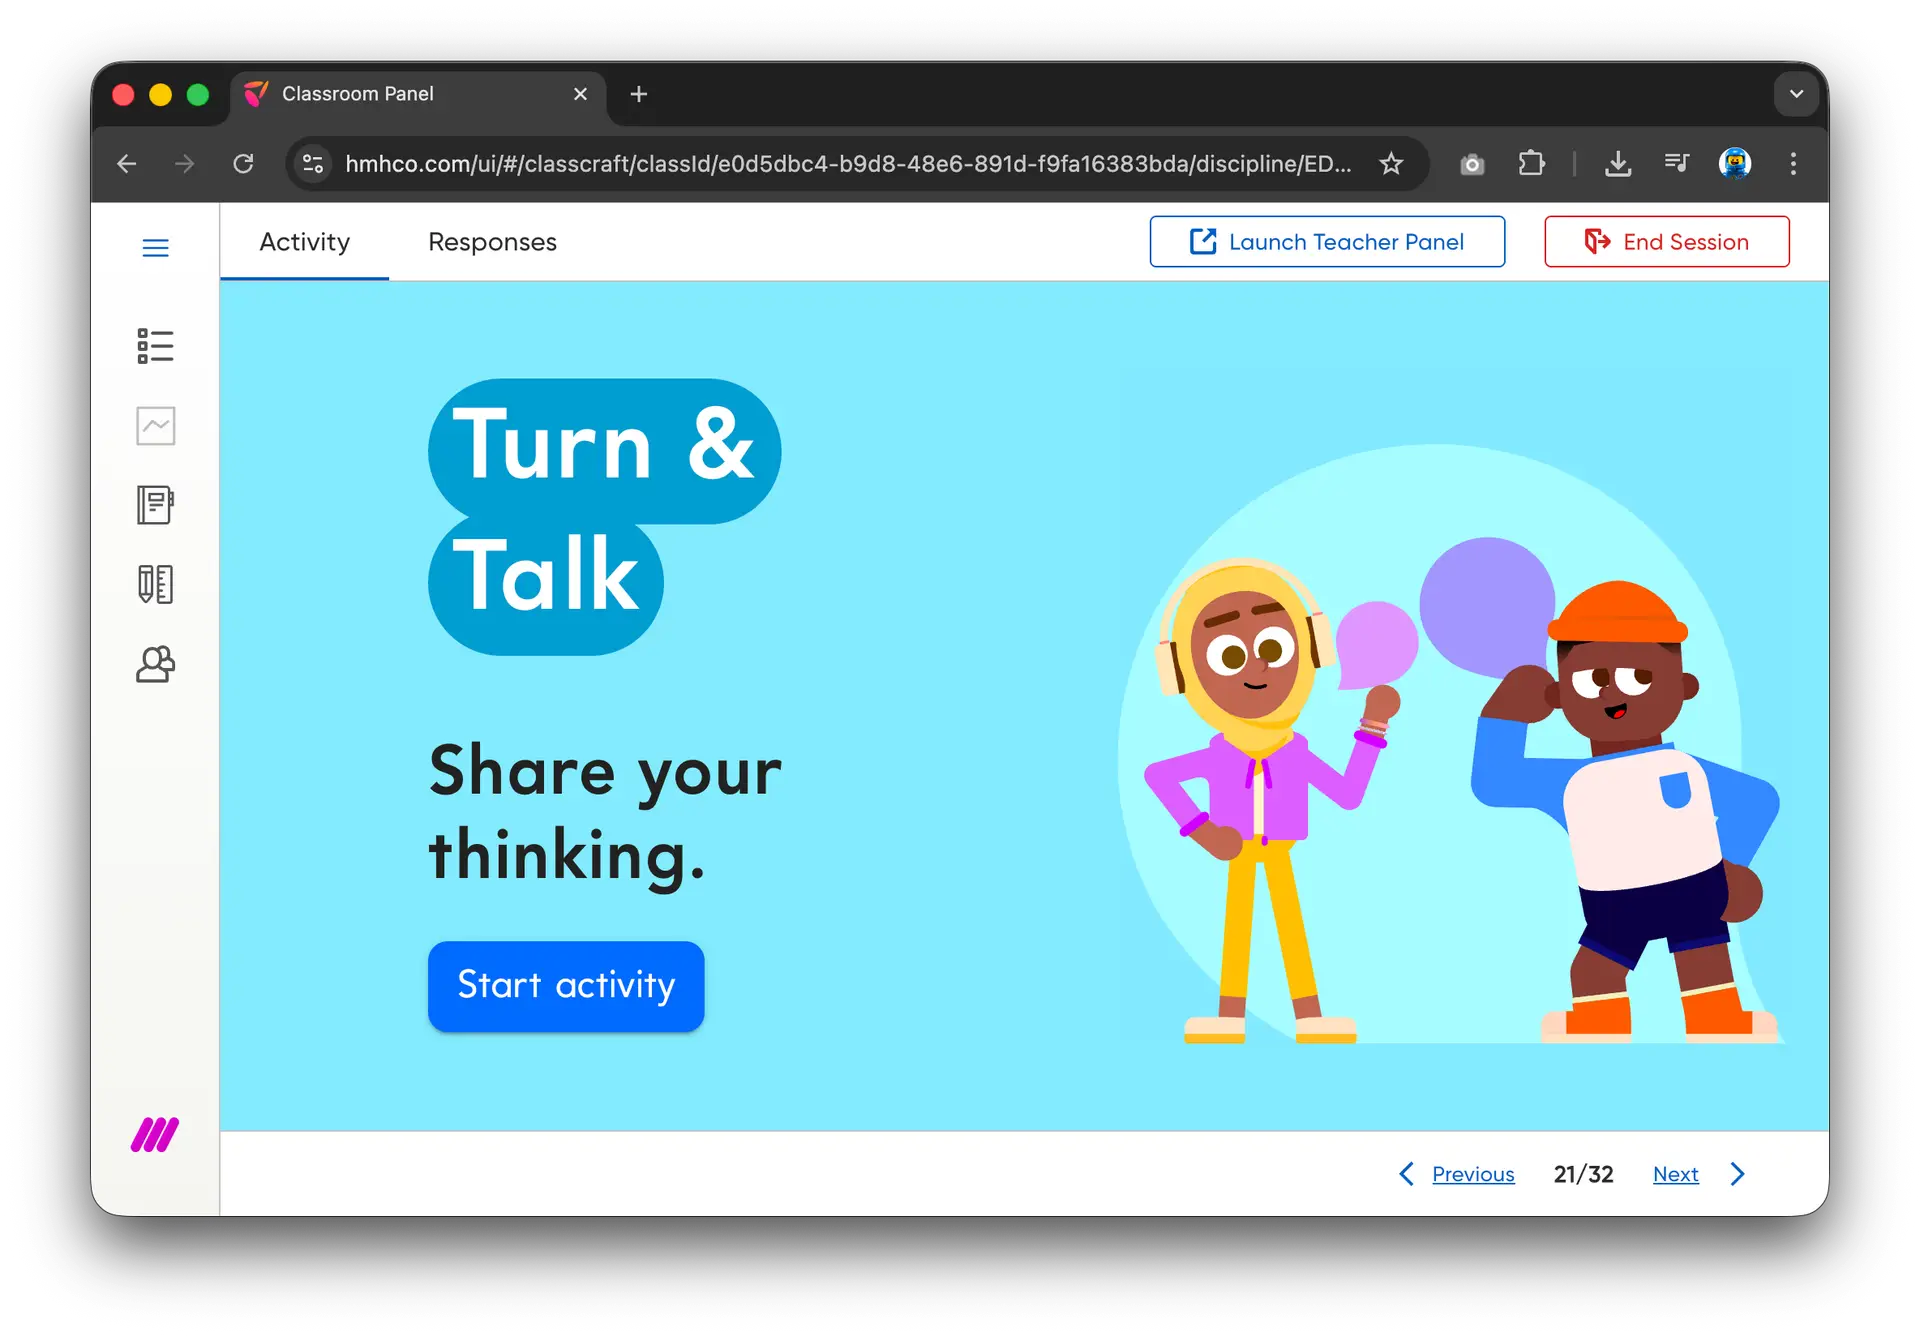This screenshot has height=1336, width=1920.
Task: Open the Chrome three-dot menu
Action: tap(1793, 164)
